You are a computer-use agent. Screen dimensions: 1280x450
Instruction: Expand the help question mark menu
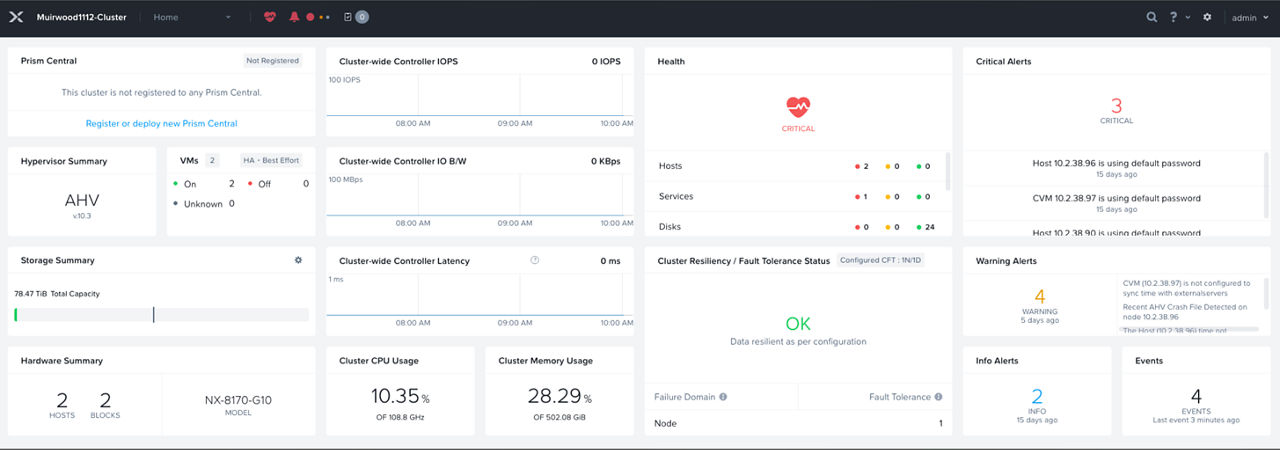coord(1177,17)
